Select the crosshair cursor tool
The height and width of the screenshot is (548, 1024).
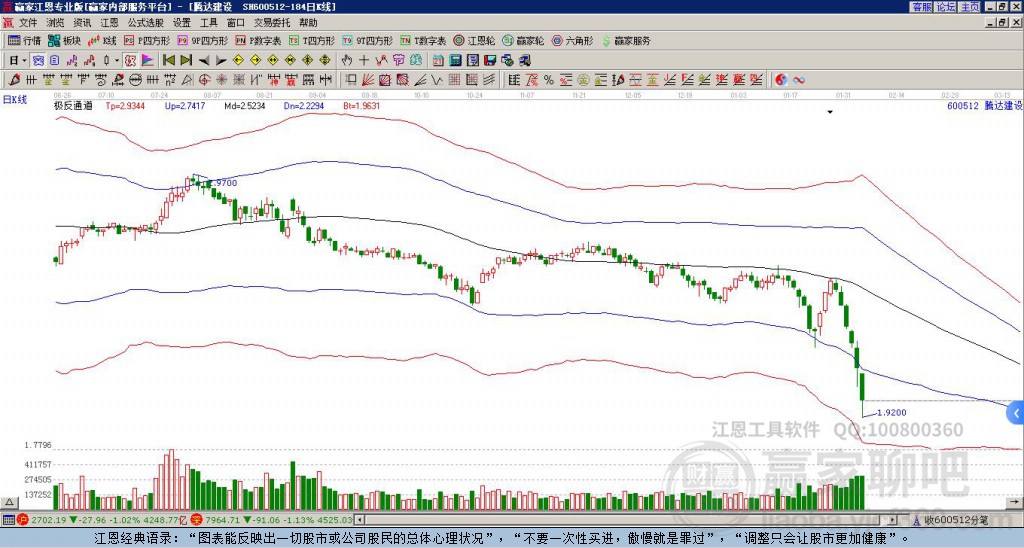[364, 61]
